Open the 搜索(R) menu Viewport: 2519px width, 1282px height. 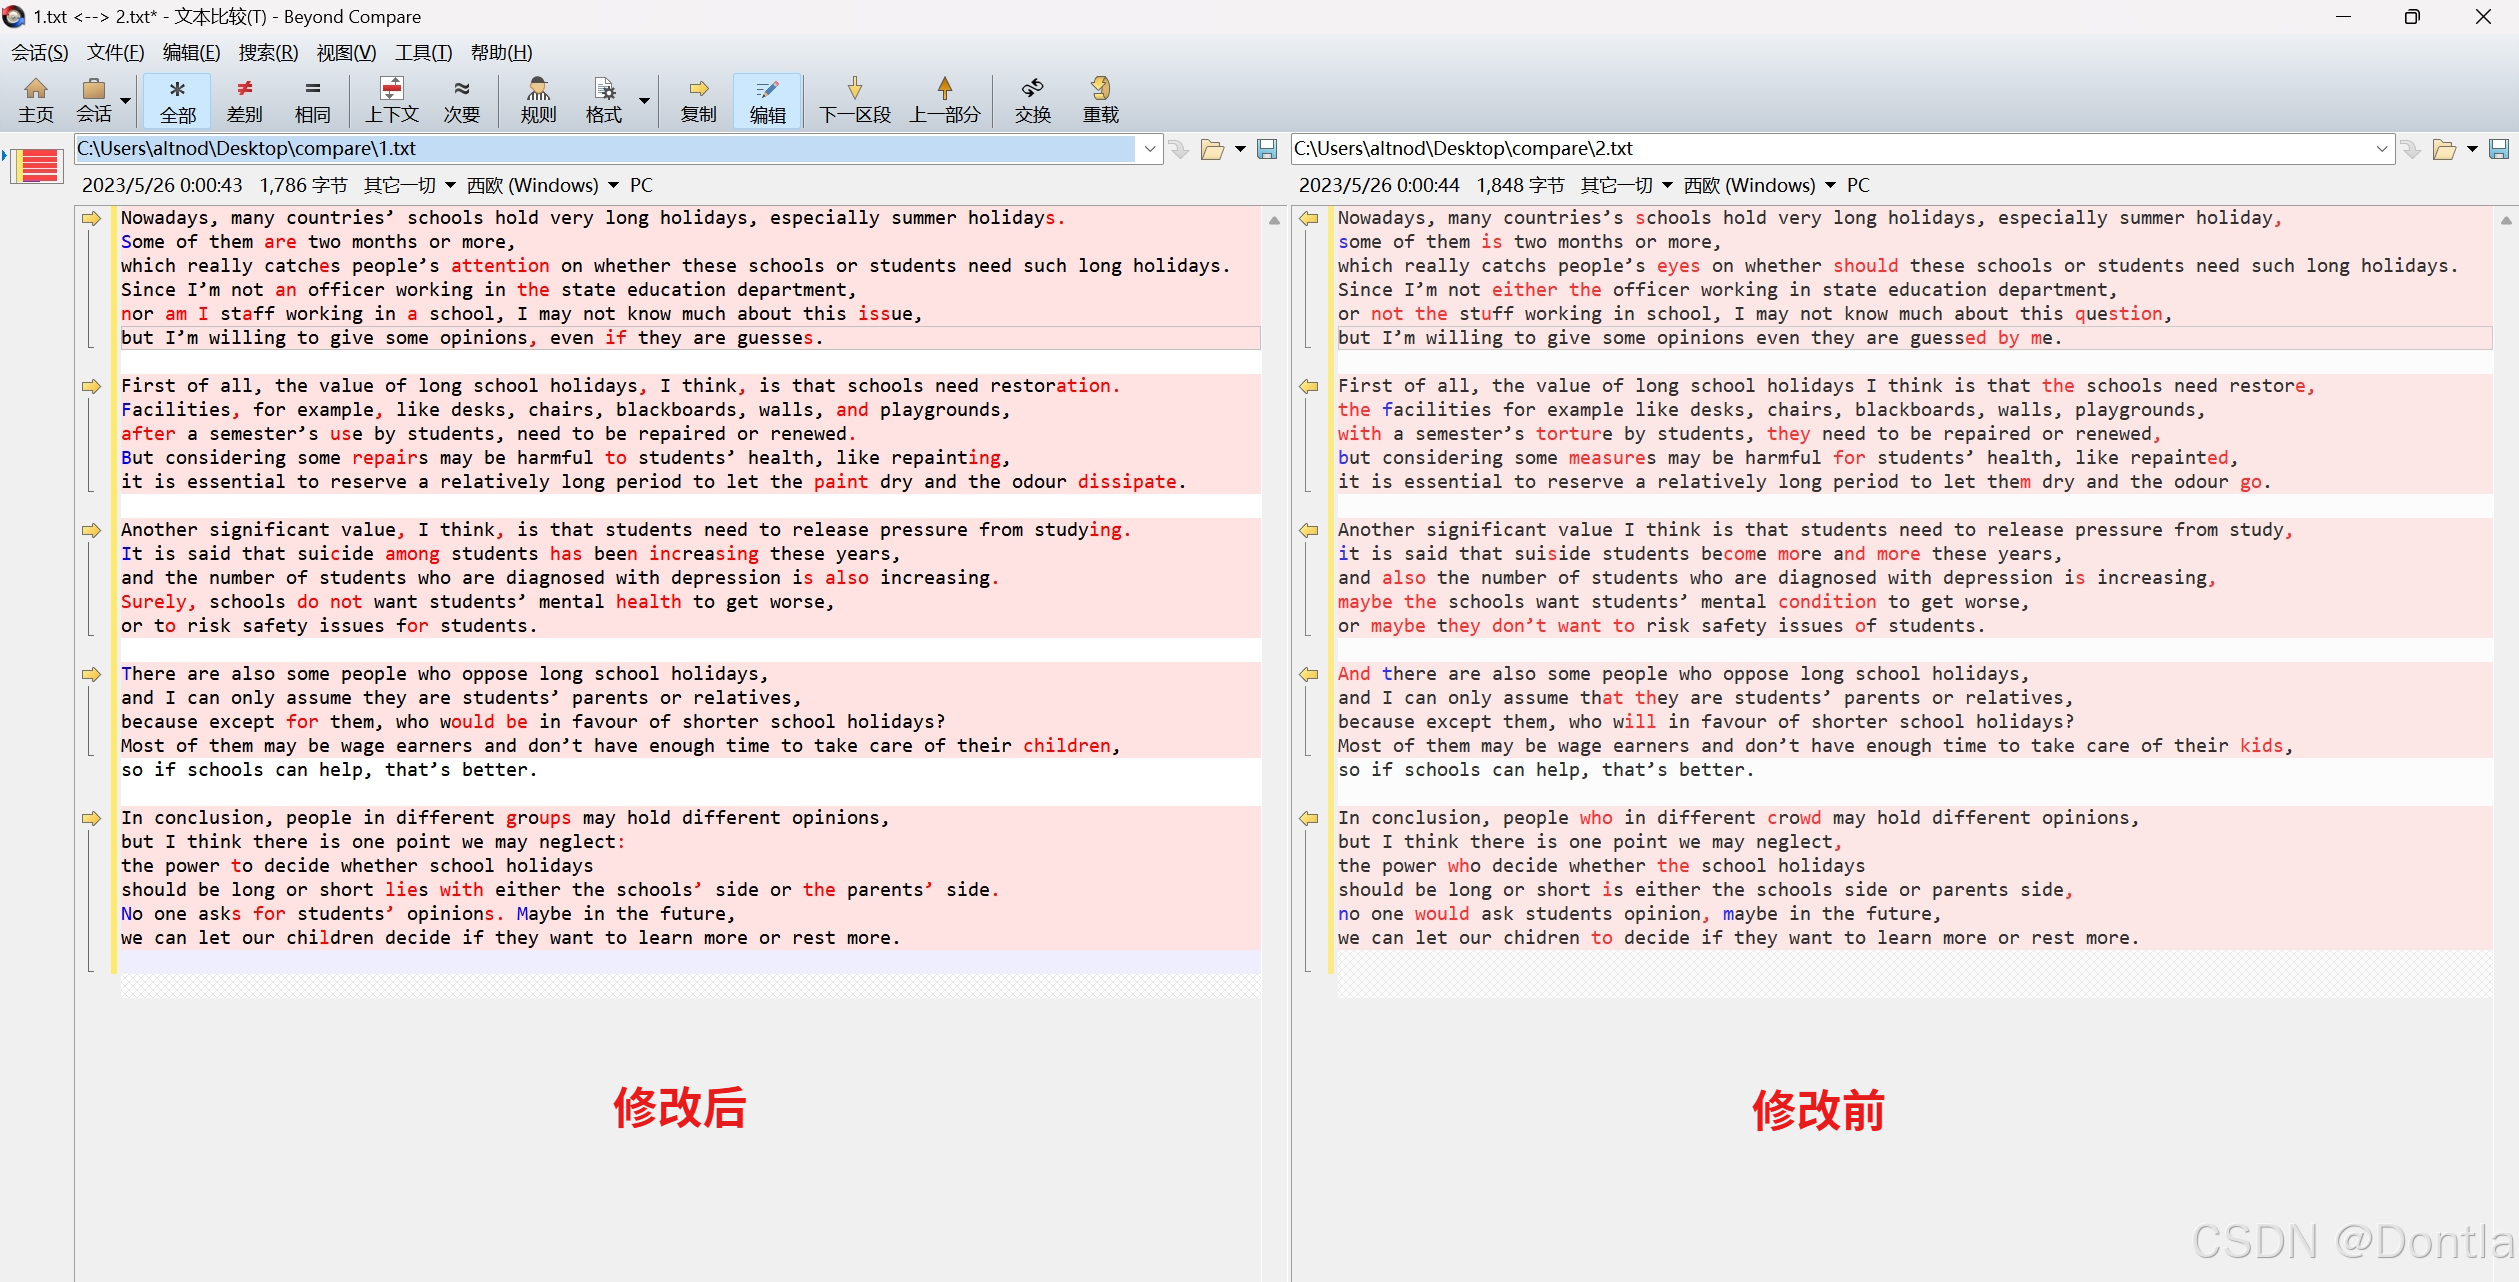(x=268, y=53)
